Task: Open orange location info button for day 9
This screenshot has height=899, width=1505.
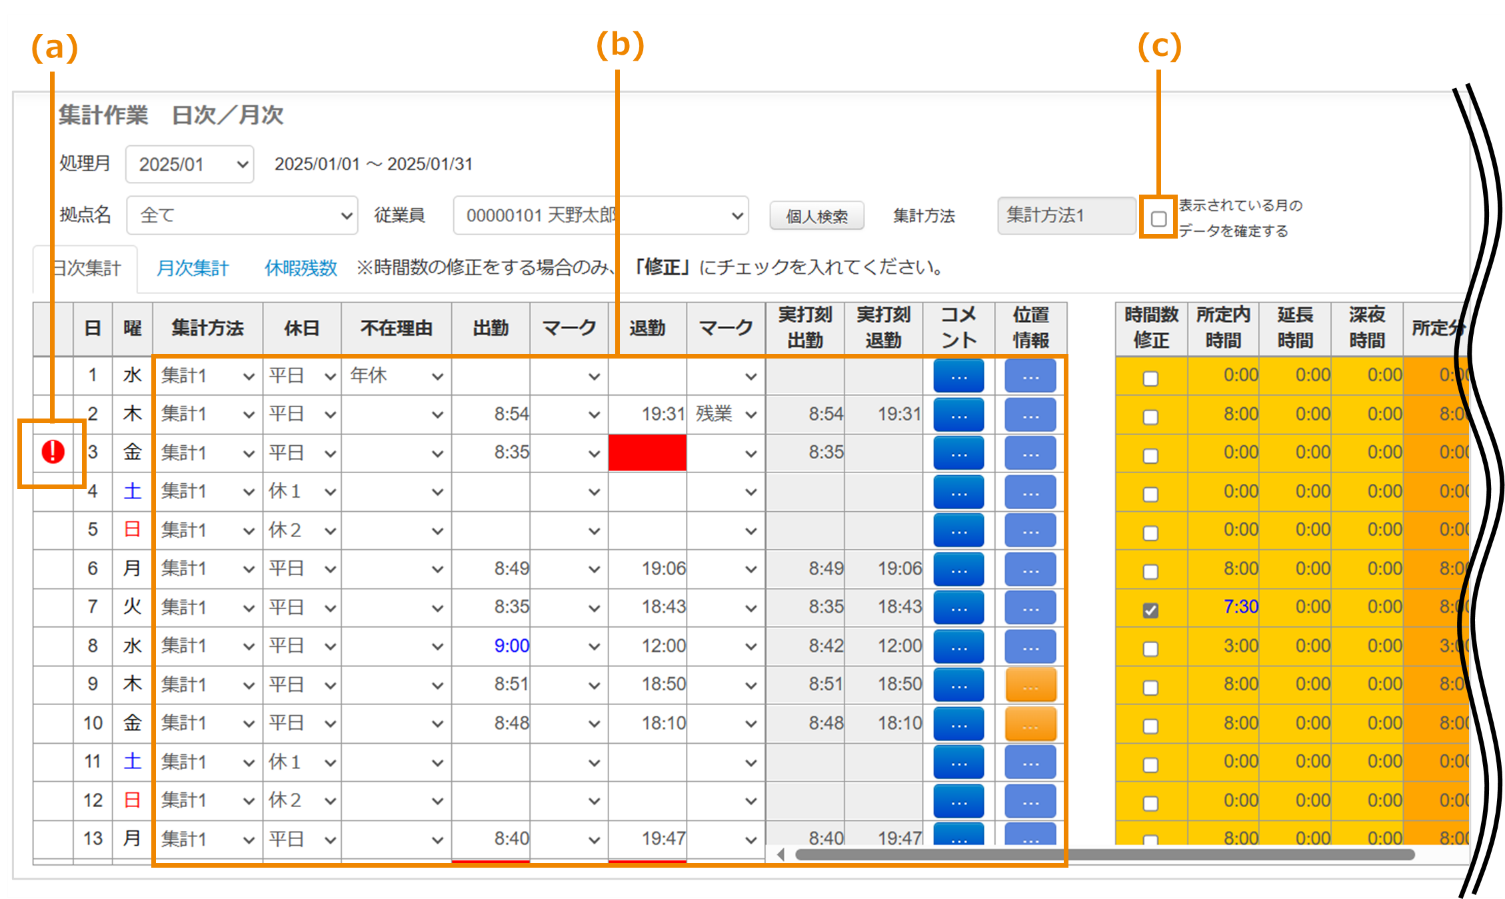Action: [x=1030, y=685]
